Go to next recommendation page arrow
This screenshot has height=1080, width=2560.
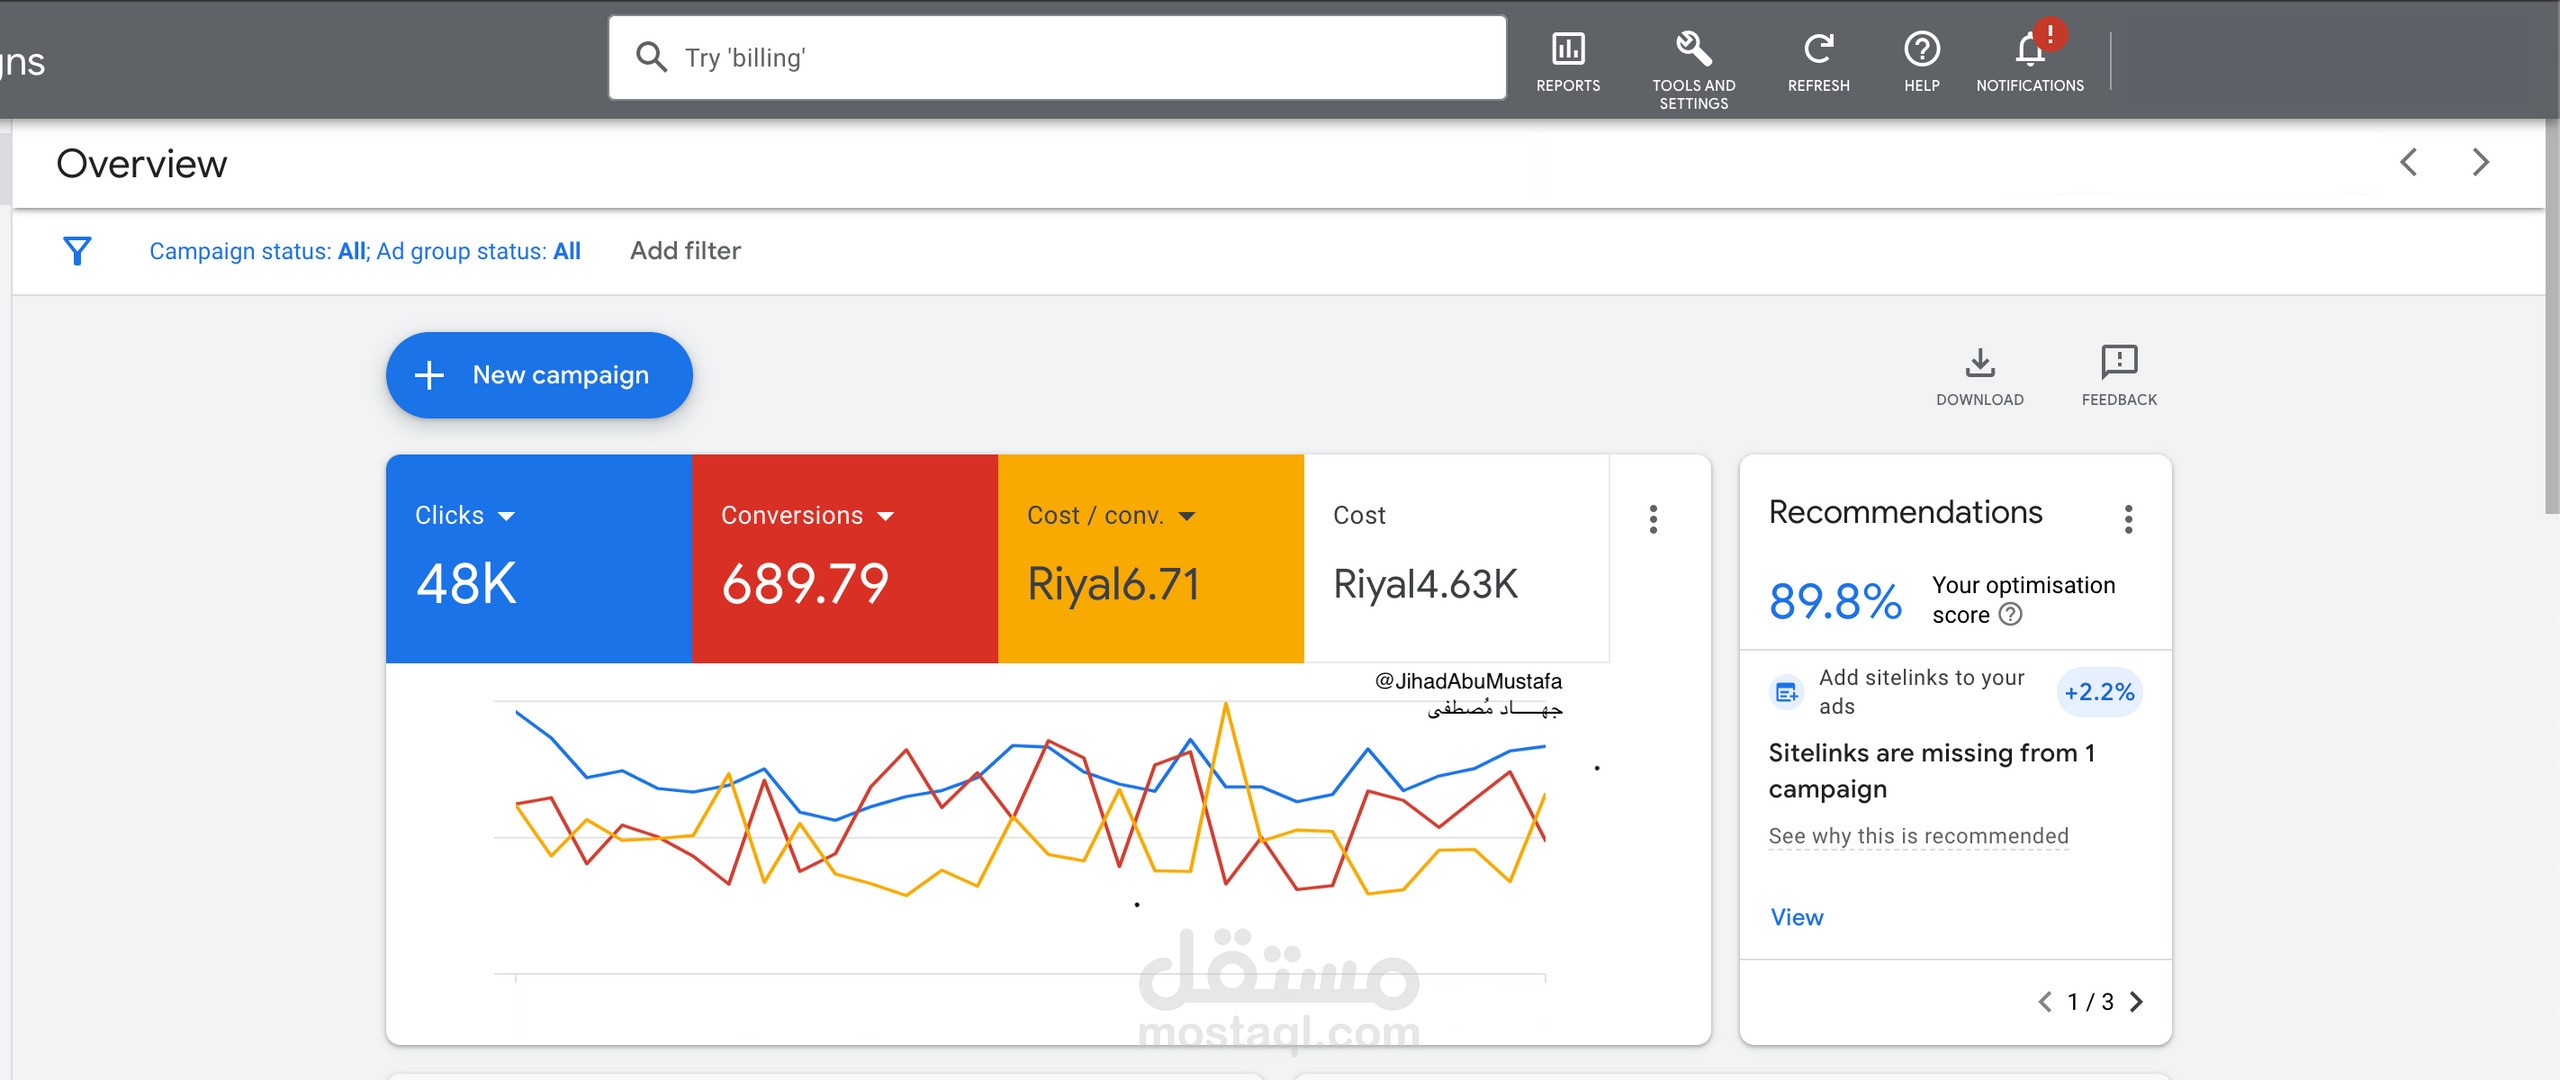[2137, 1002]
